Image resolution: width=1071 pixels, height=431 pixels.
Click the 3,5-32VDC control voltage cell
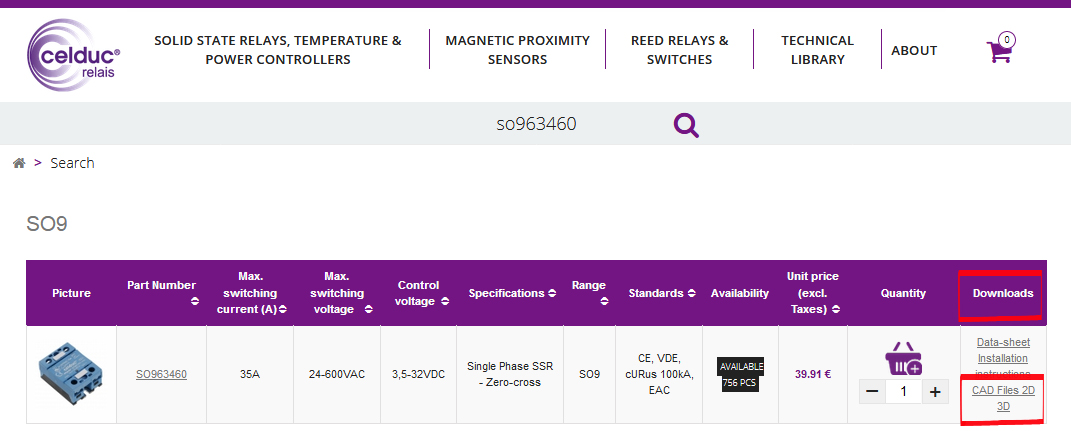(x=419, y=374)
